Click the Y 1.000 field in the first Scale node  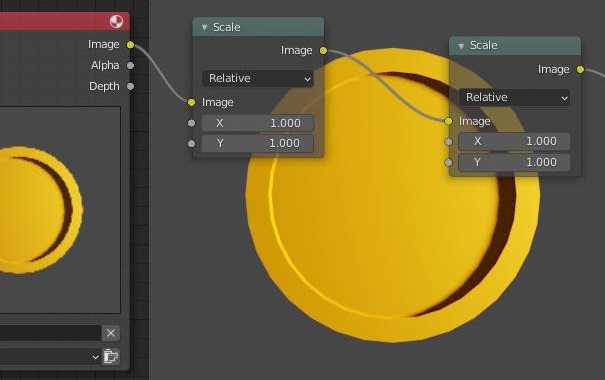point(257,144)
